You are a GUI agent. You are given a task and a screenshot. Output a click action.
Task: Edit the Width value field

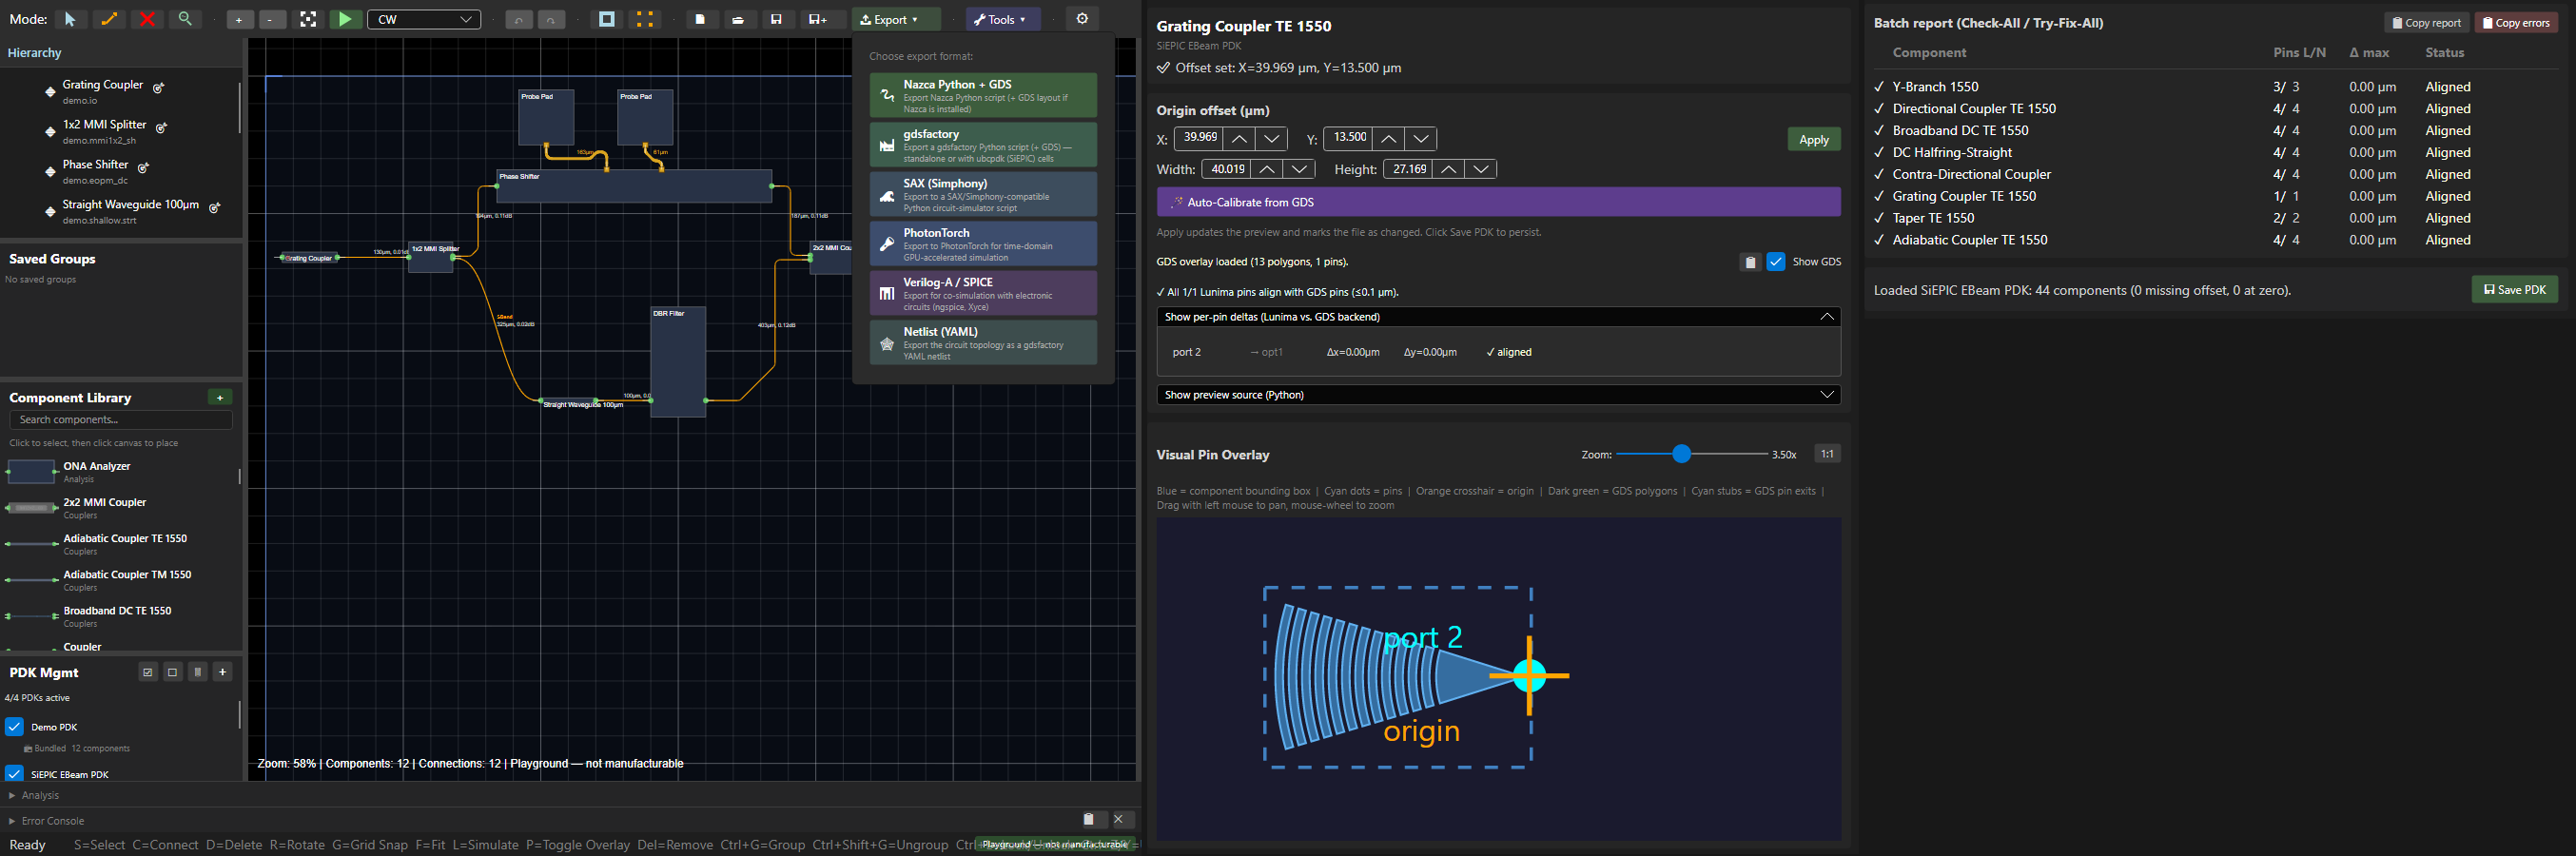(1226, 170)
